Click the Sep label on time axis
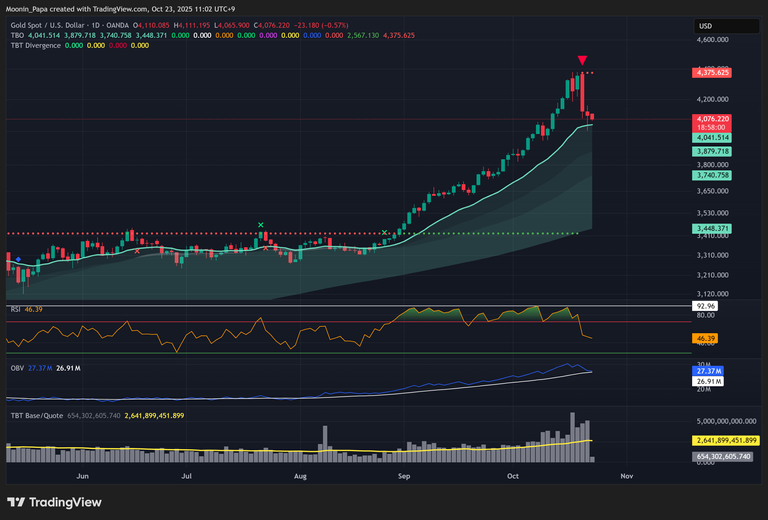 click(404, 478)
